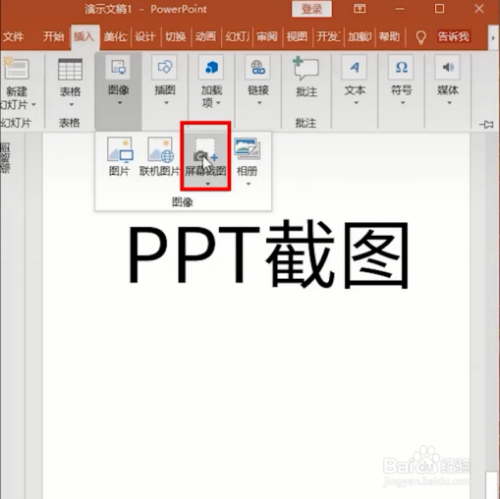
Task: Click the Sign in (登录) button
Action: click(312, 9)
